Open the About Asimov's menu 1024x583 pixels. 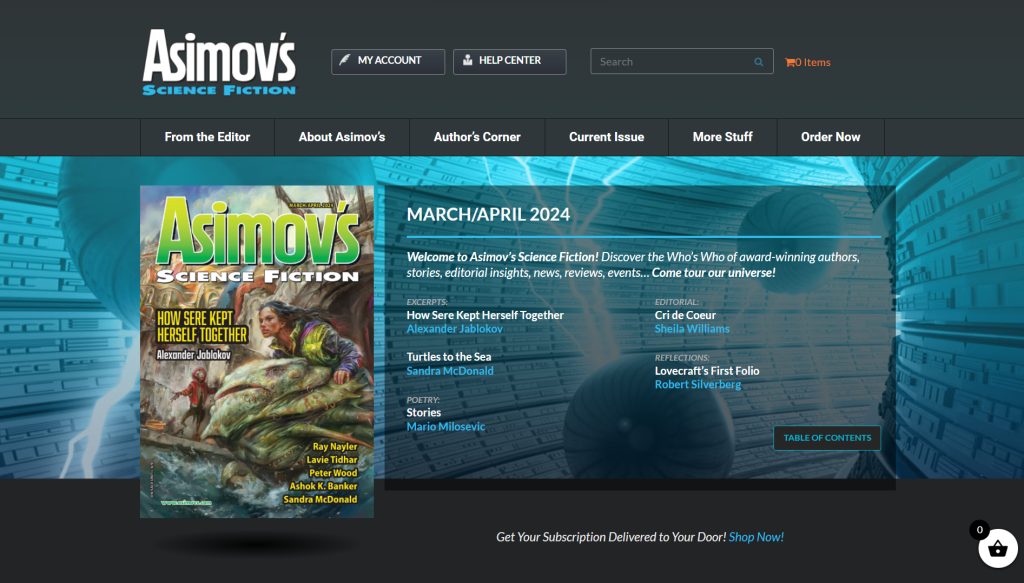(342, 137)
